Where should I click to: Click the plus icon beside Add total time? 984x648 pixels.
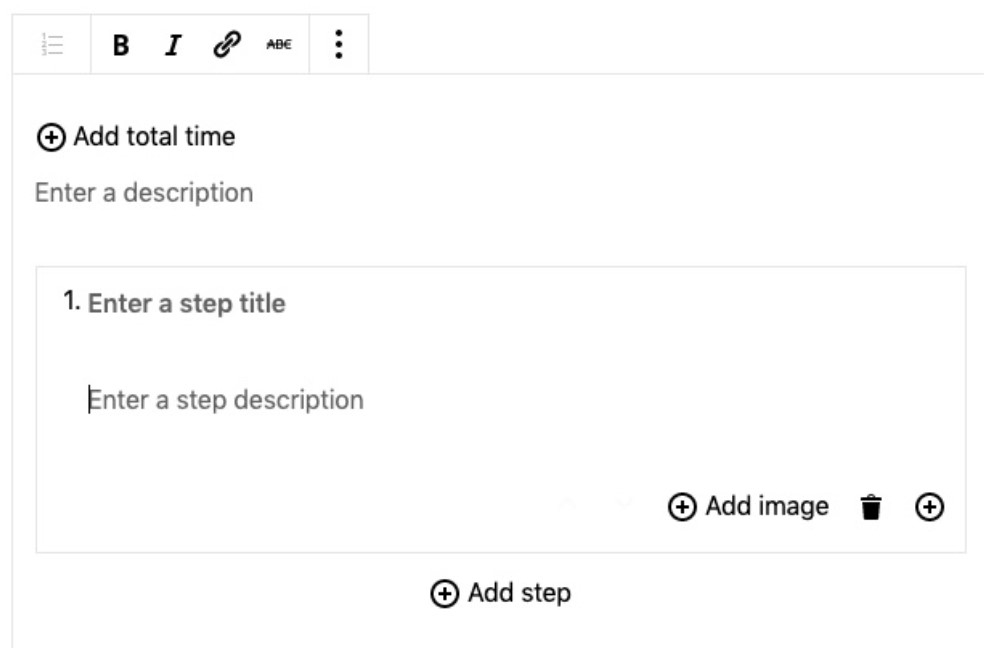pos(49,137)
